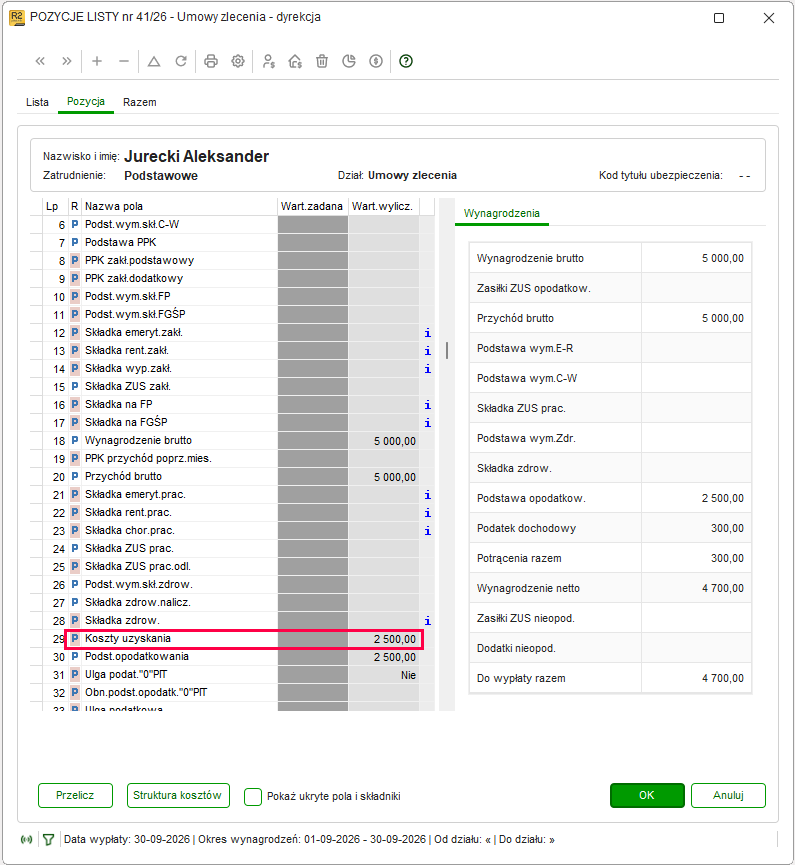Viewport: 795px width, 865px height.
Task: Confirm with the OK button
Action: point(647,795)
